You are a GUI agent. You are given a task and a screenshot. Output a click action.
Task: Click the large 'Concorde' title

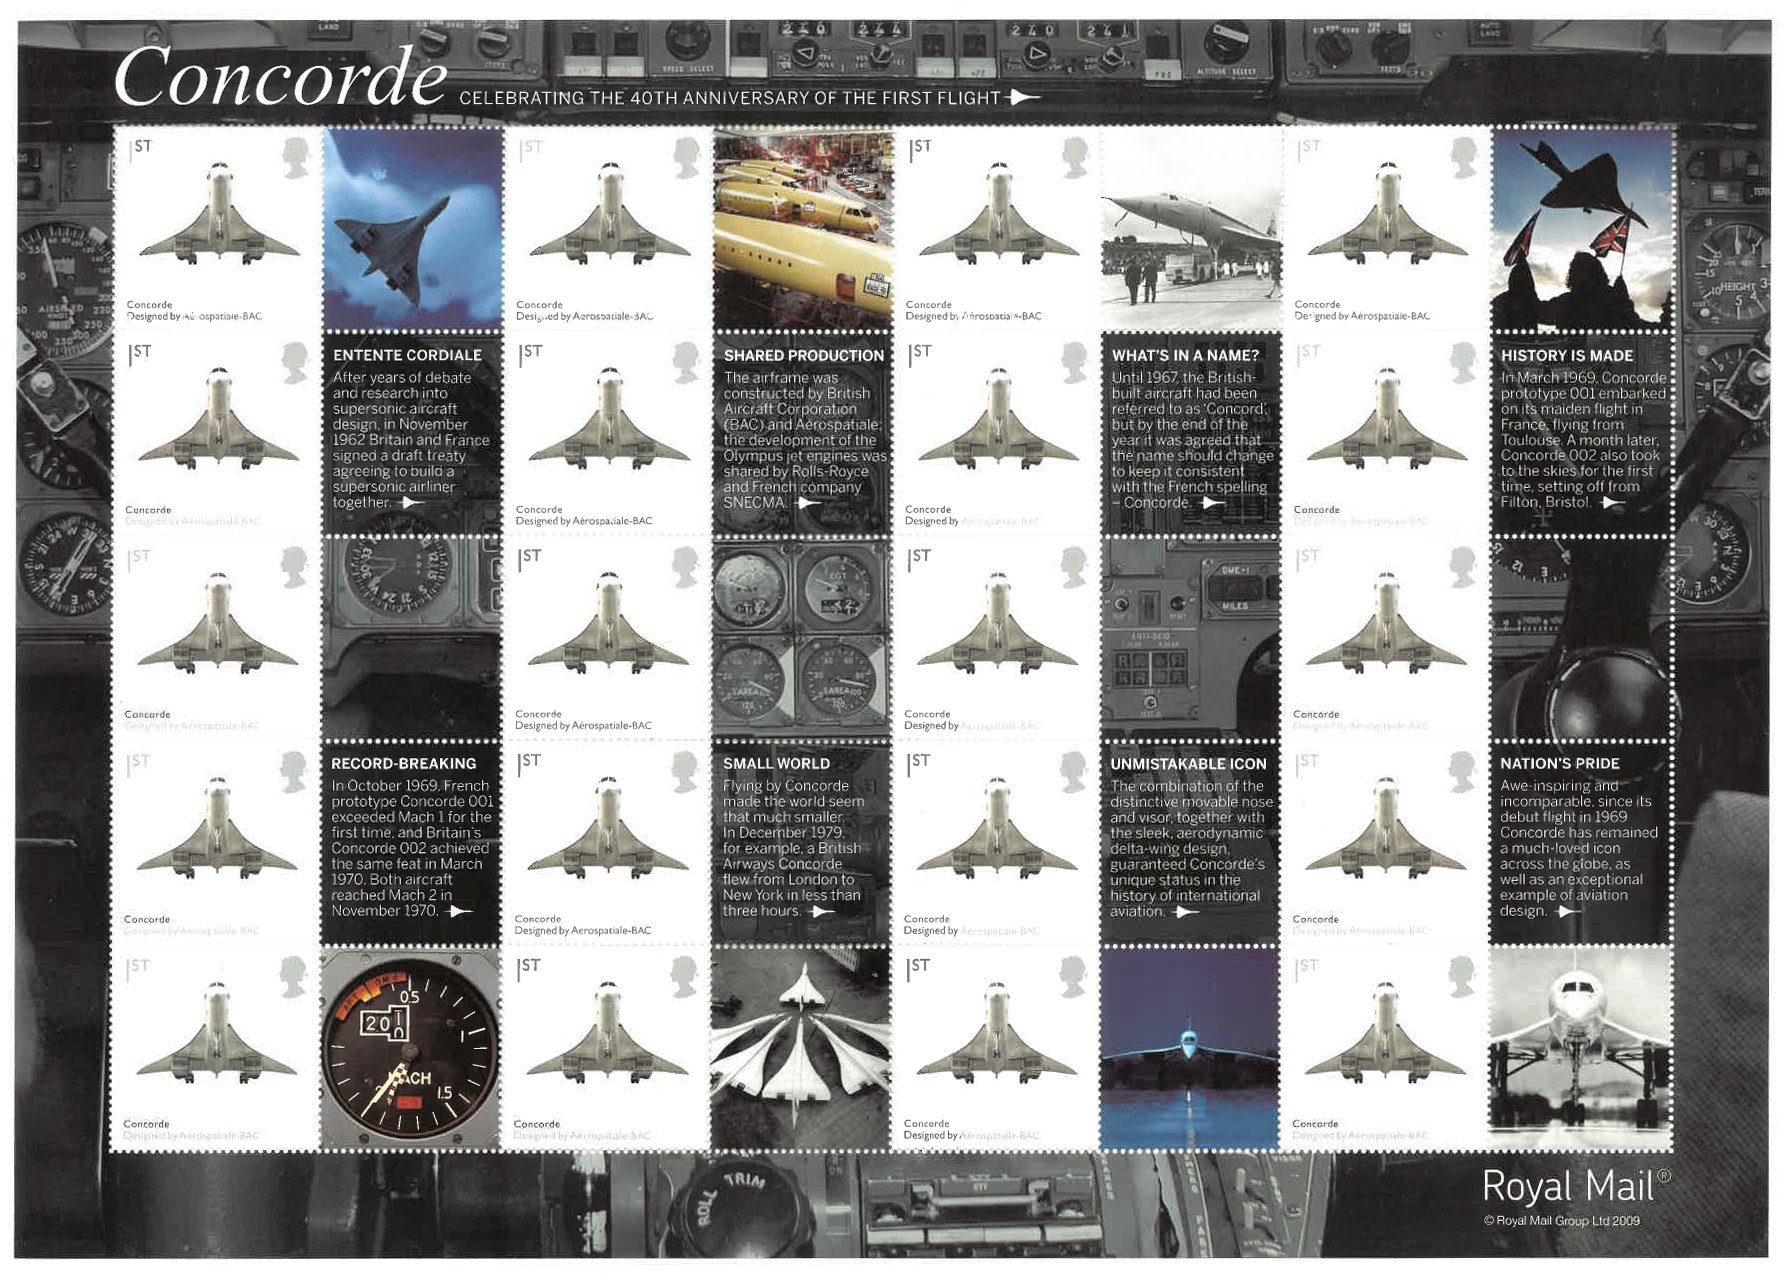click(x=280, y=76)
